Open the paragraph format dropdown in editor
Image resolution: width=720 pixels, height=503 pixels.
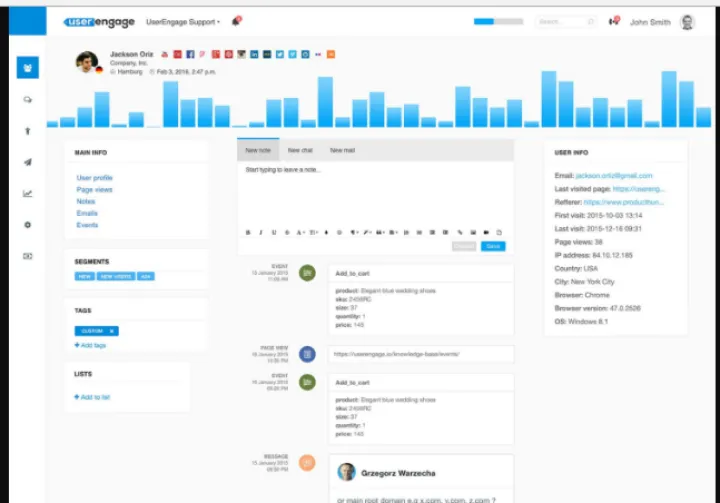(353, 232)
